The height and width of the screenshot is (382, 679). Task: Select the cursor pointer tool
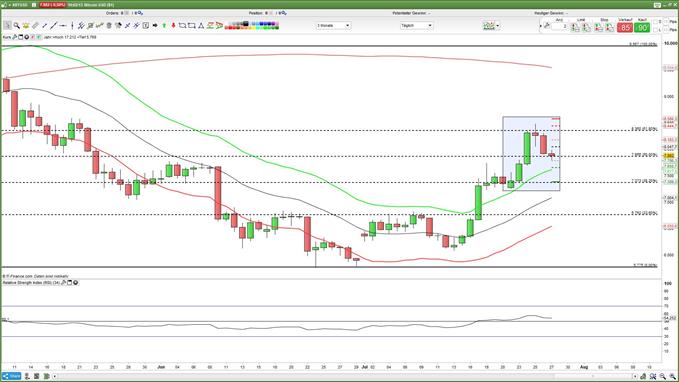click(7, 26)
